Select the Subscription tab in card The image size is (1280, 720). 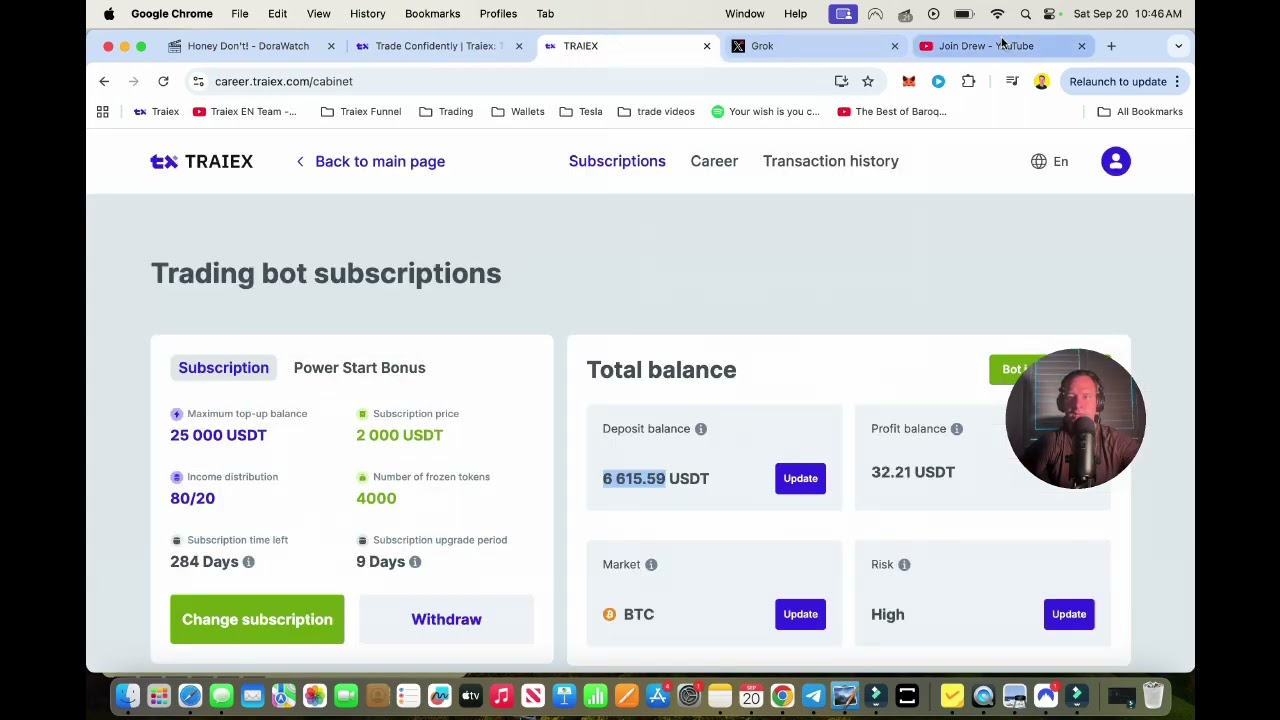[223, 367]
